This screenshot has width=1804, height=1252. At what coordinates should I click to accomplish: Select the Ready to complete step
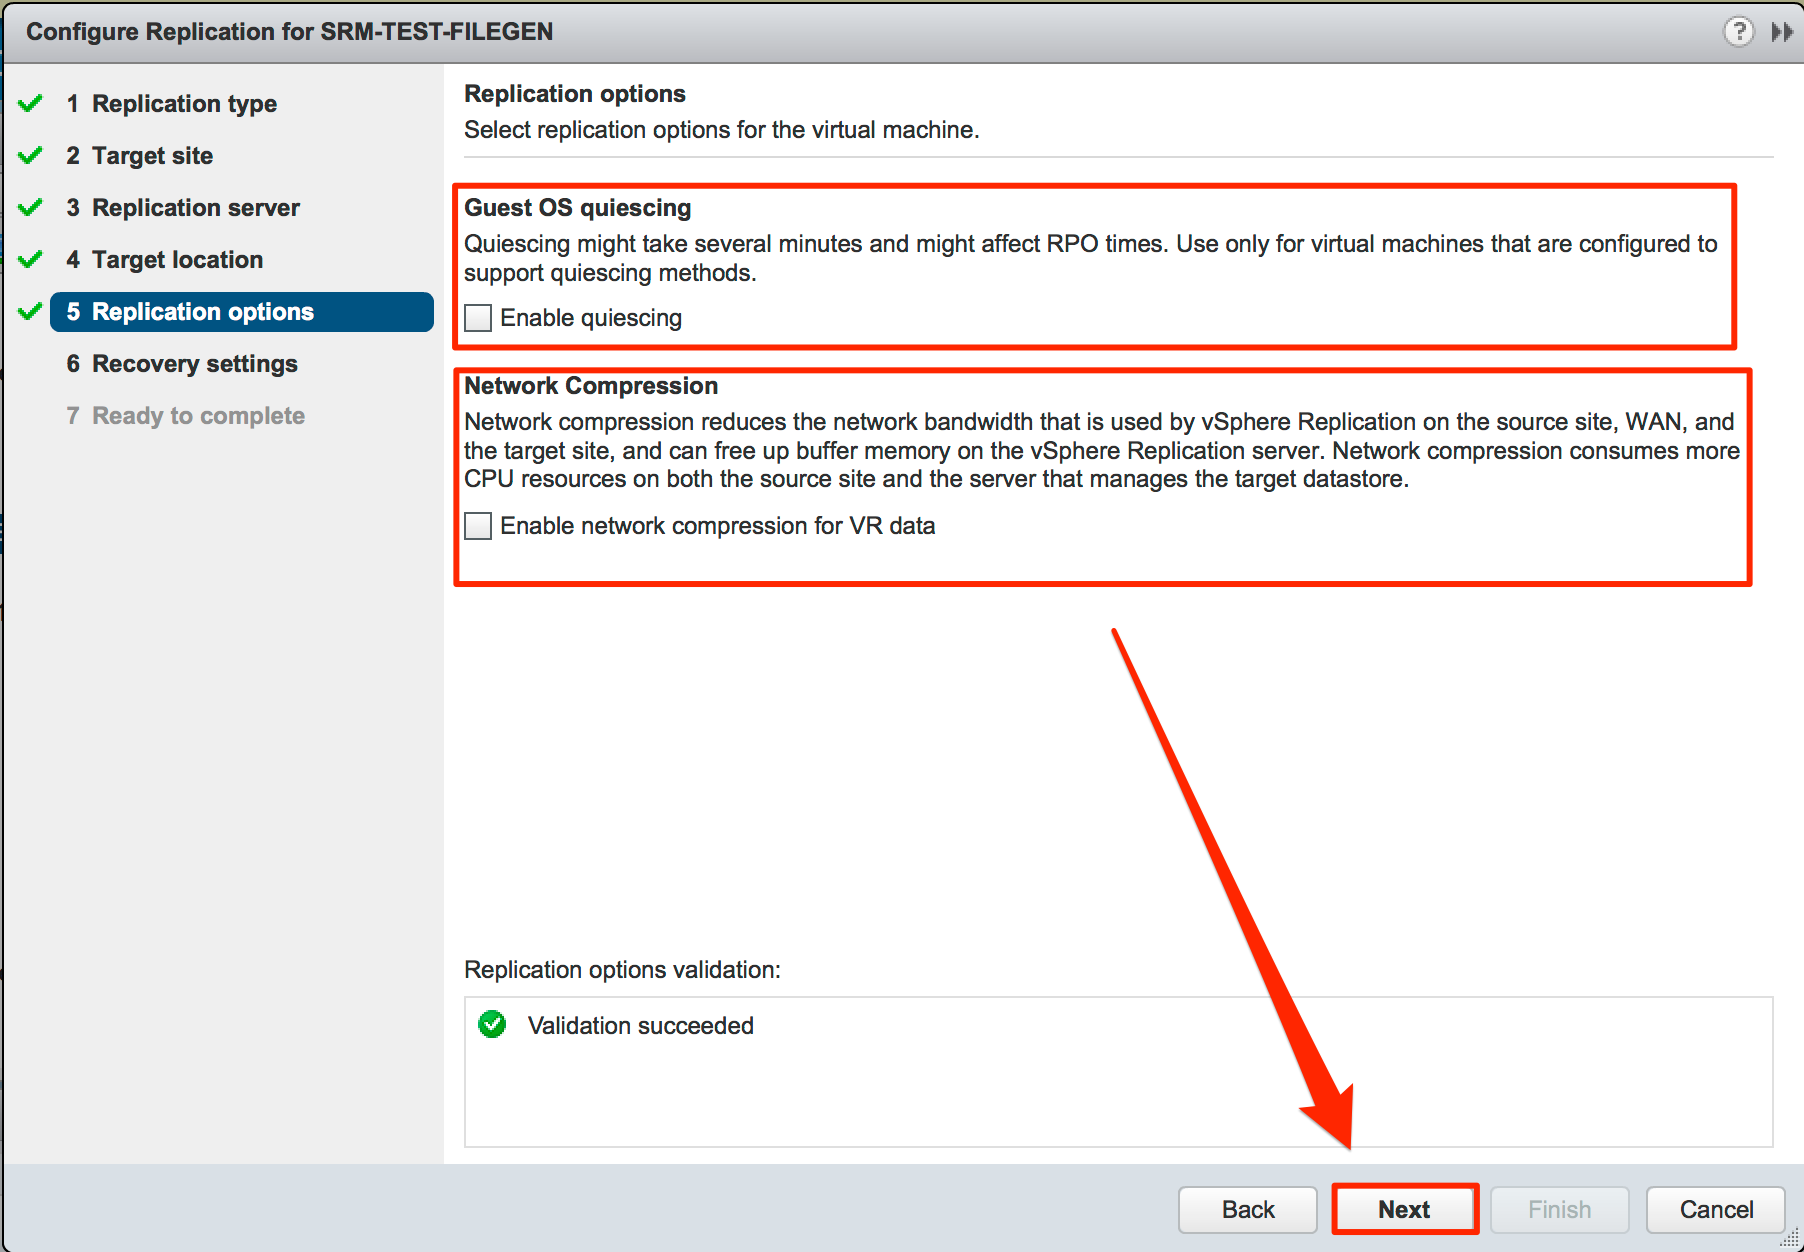(x=186, y=415)
